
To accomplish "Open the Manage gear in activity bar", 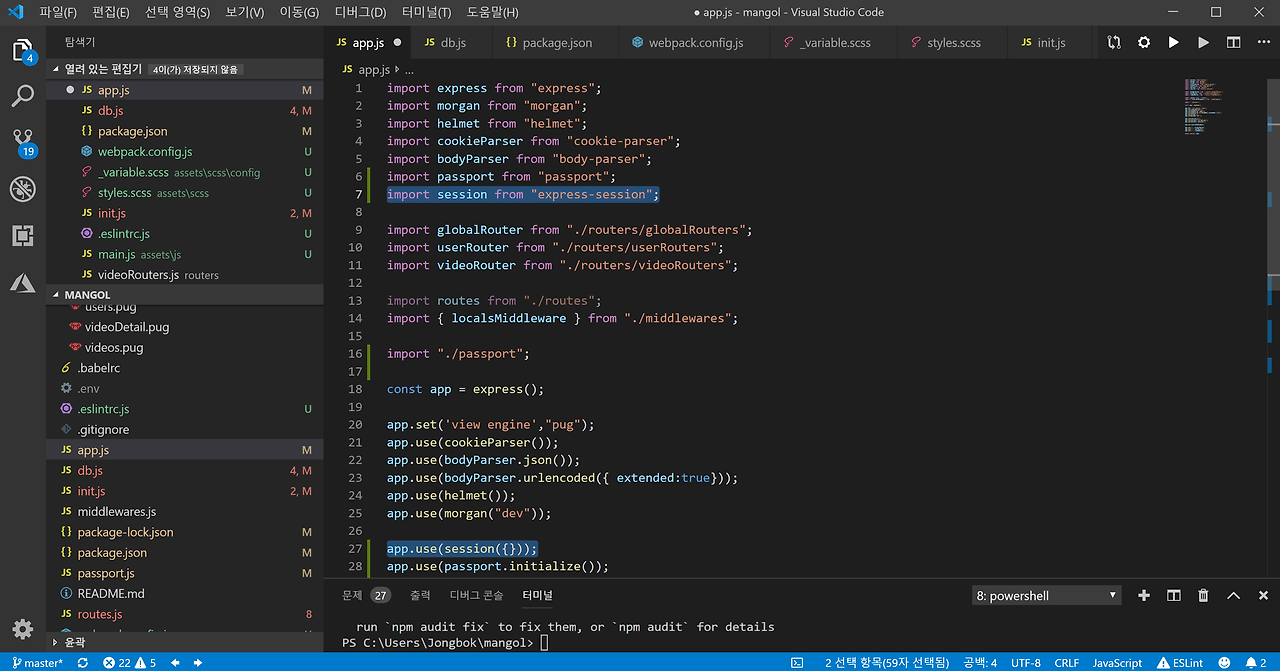I will point(22,629).
